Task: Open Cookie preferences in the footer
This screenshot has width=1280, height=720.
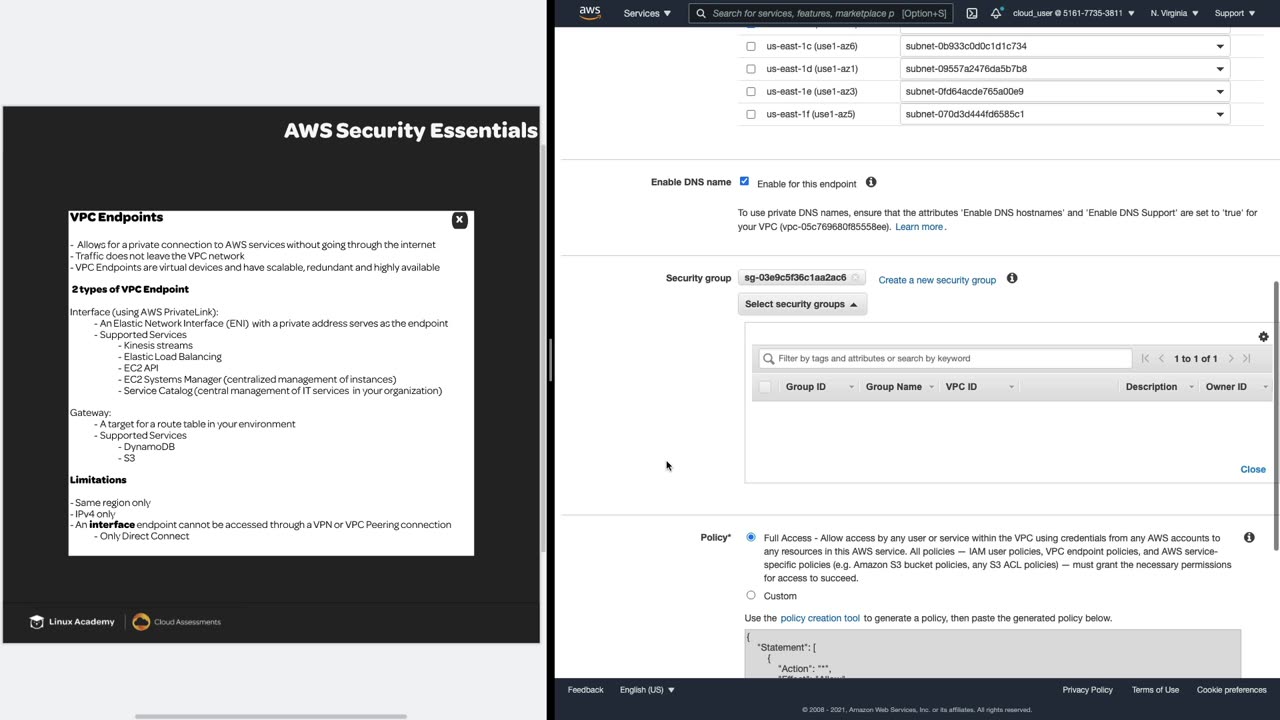Action: point(1231,690)
